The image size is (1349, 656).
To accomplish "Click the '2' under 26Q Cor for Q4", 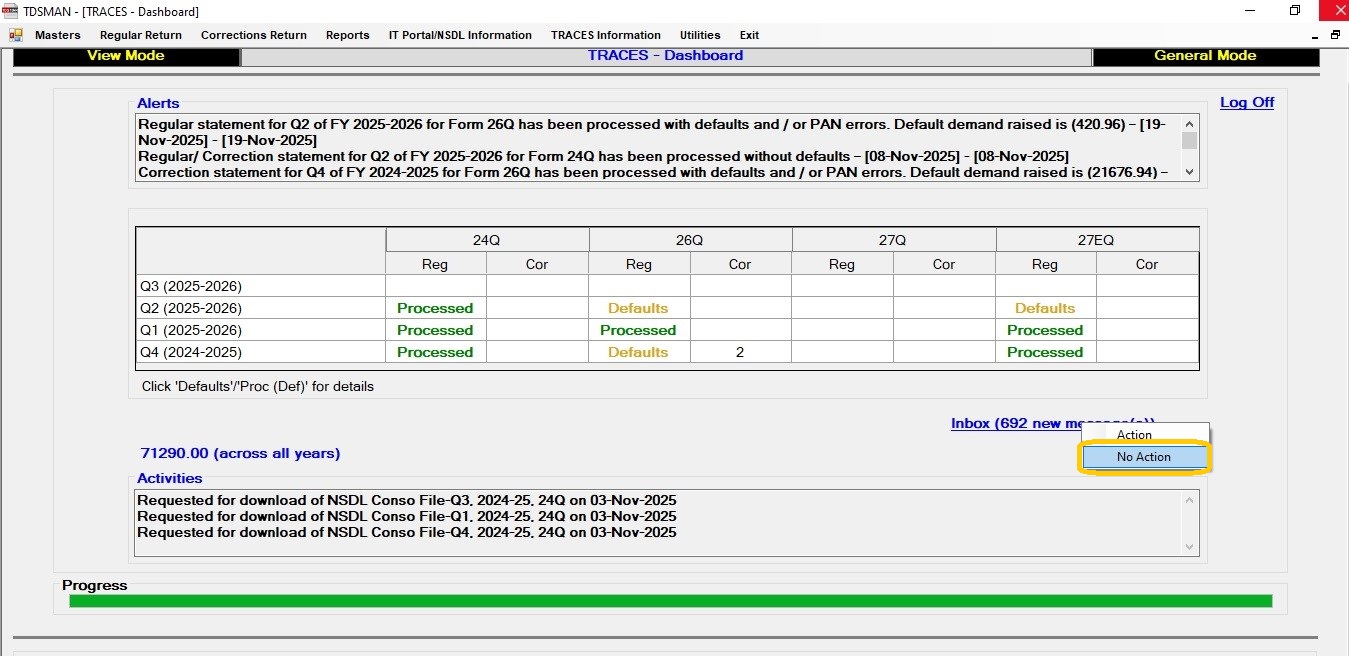I will [740, 352].
